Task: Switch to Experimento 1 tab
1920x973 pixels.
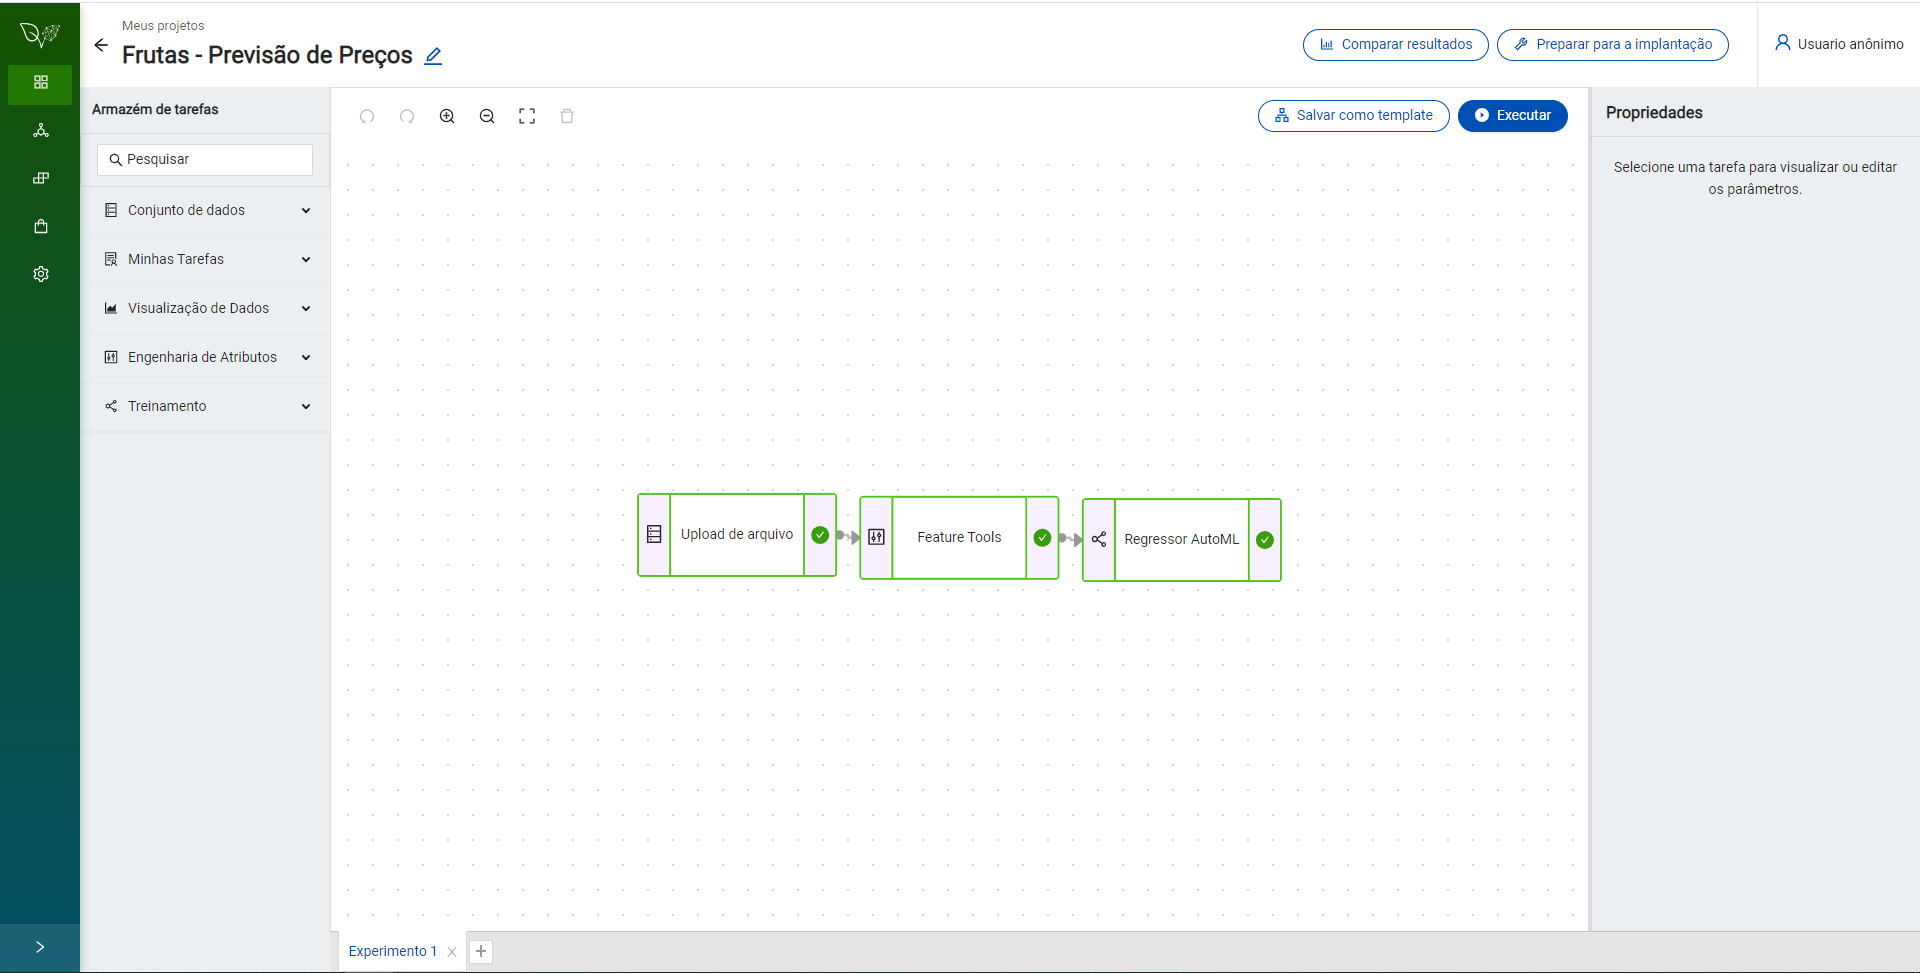Action: pyautogui.click(x=393, y=952)
